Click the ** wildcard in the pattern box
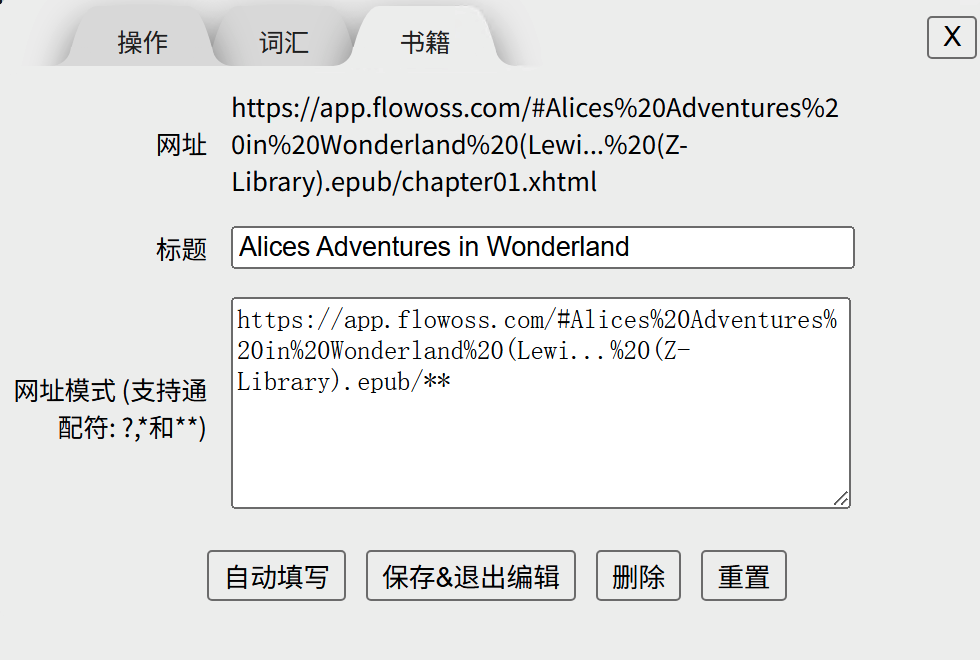Viewport: 980px width, 660px height. pos(436,381)
